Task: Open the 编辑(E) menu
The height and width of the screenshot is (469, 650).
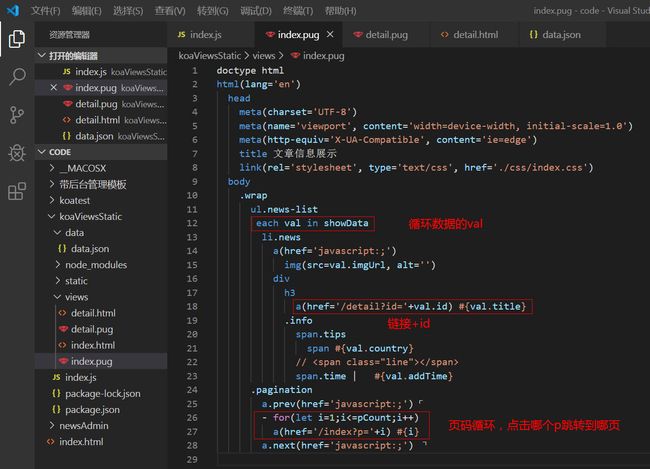Action: pos(87,11)
